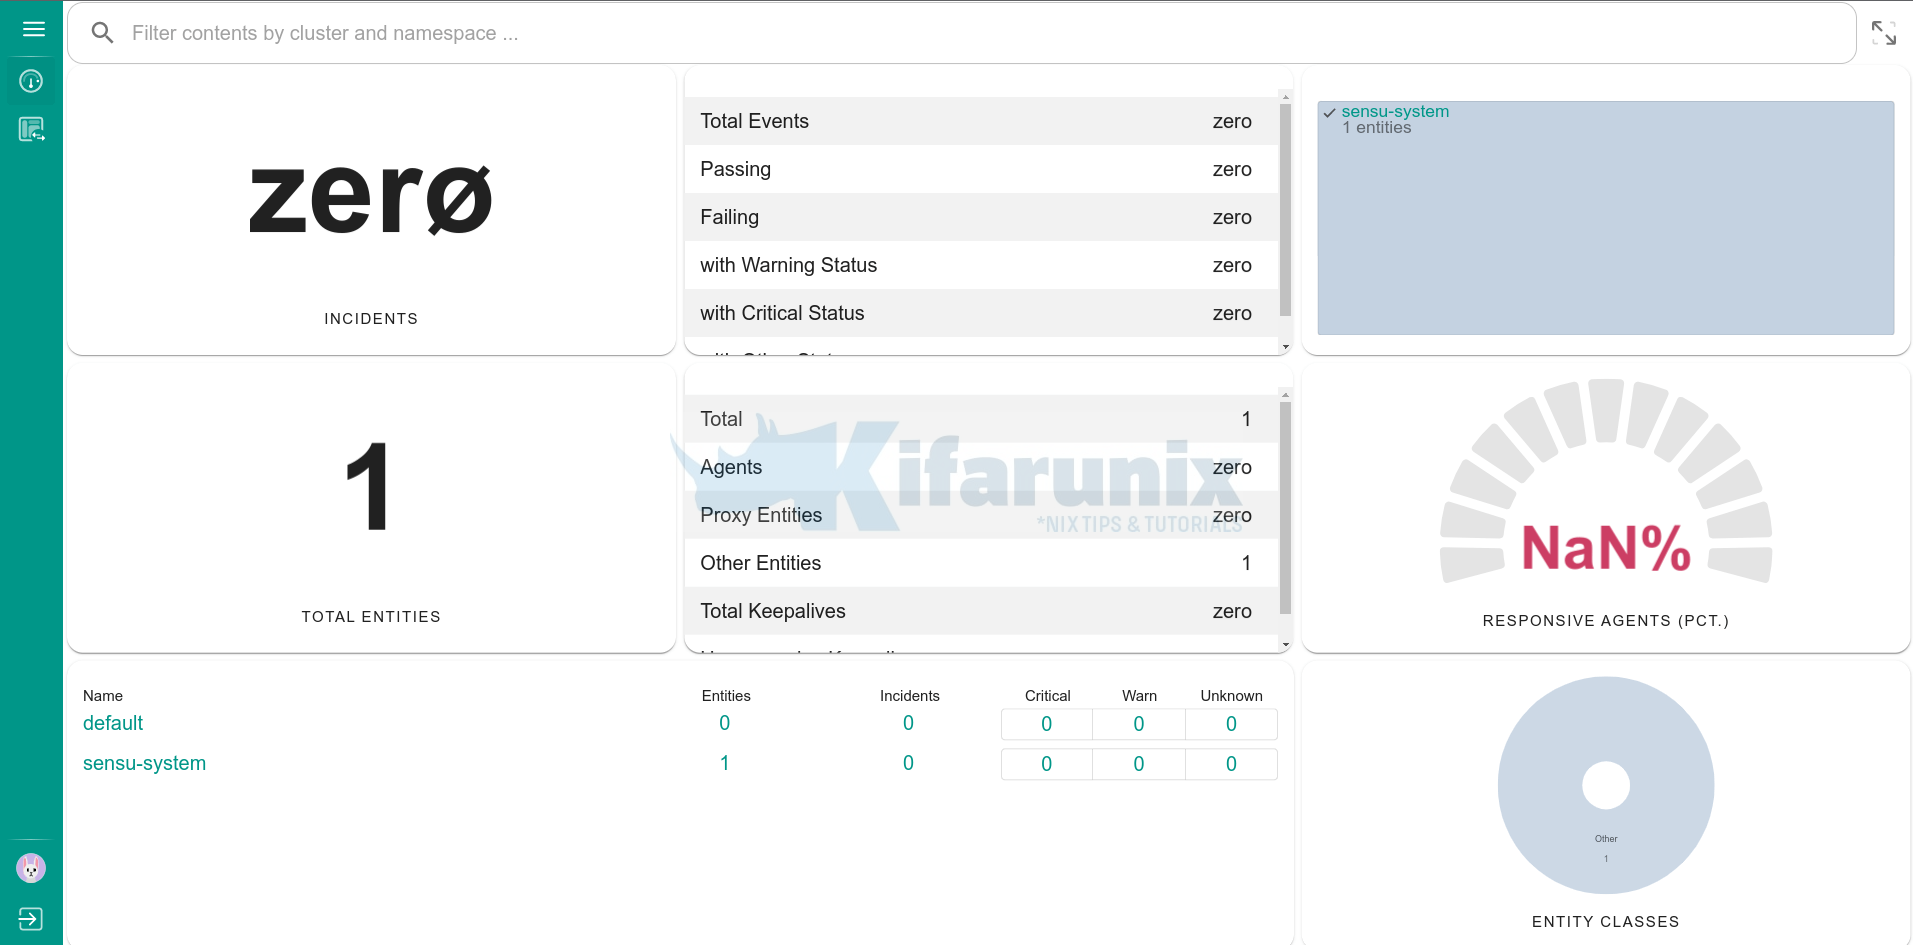Click the Warn column header
The height and width of the screenshot is (945, 1913).
(1139, 696)
